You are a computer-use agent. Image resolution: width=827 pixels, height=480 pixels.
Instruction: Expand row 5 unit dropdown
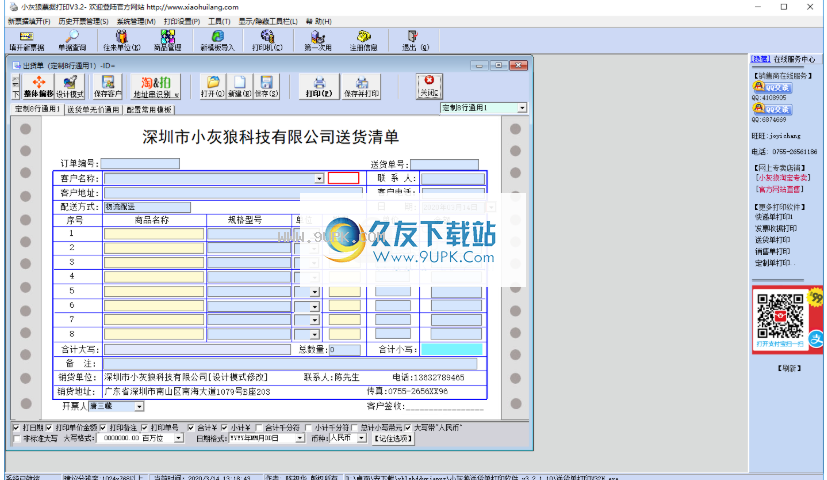pyautogui.click(x=315, y=292)
